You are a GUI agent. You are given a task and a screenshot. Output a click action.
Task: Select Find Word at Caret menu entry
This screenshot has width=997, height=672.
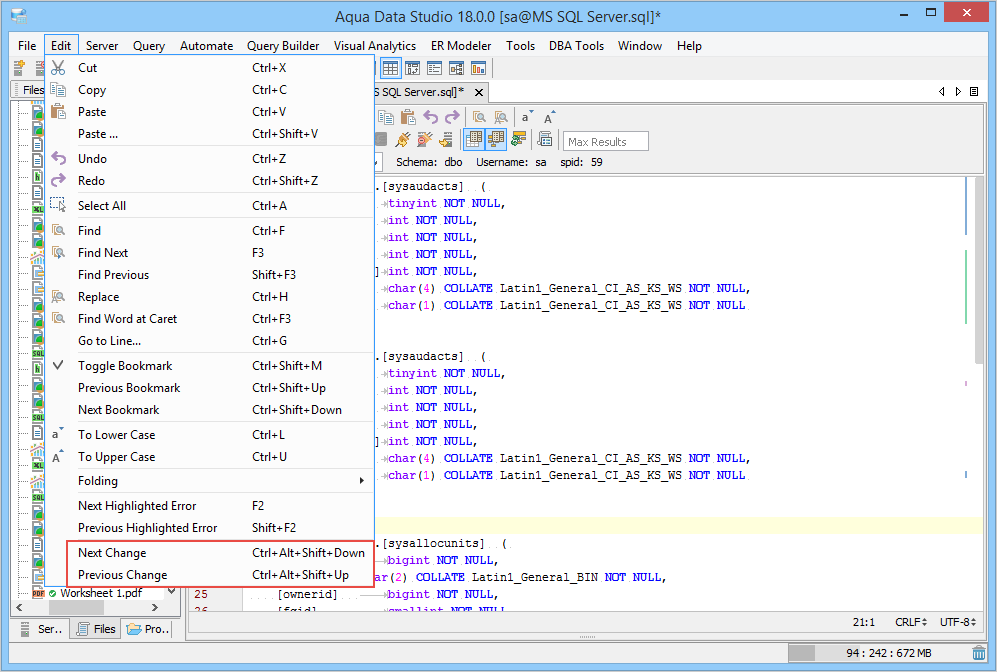(x=127, y=319)
